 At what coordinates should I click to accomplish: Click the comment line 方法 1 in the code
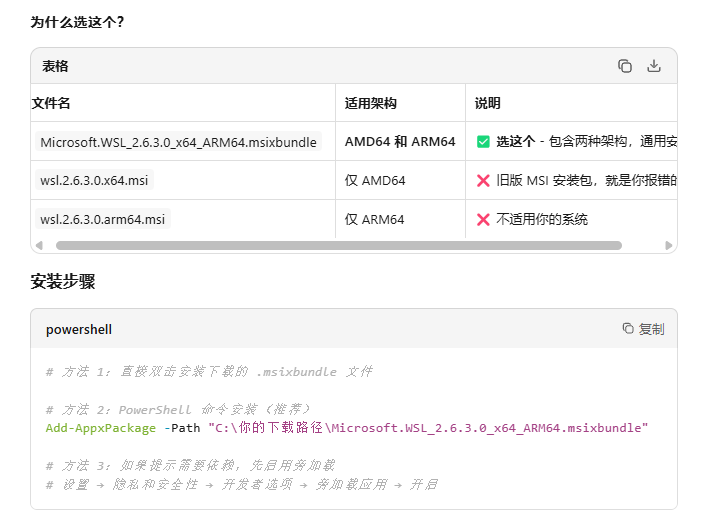pyautogui.click(x=209, y=371)
